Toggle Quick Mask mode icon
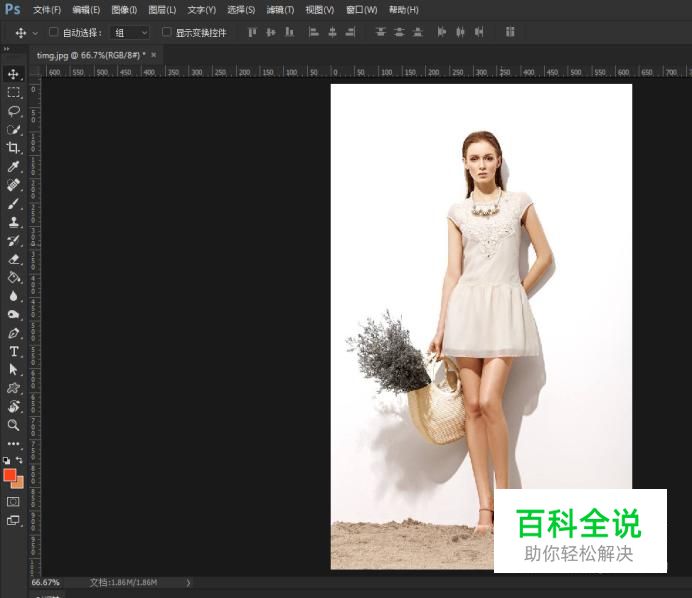 pyautogui.click(x=14, y=501)
